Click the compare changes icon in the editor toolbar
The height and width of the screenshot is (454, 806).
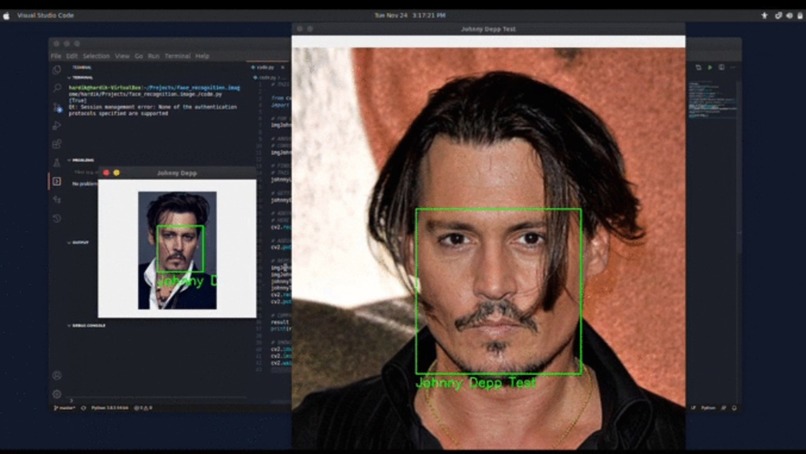click(698, 67)
